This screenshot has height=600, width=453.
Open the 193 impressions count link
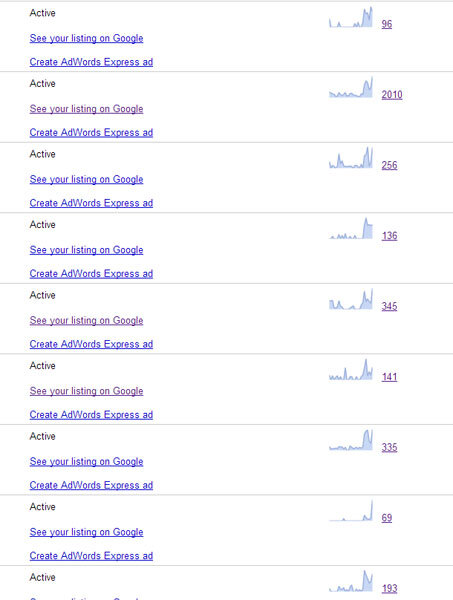[x=389, y=588]
